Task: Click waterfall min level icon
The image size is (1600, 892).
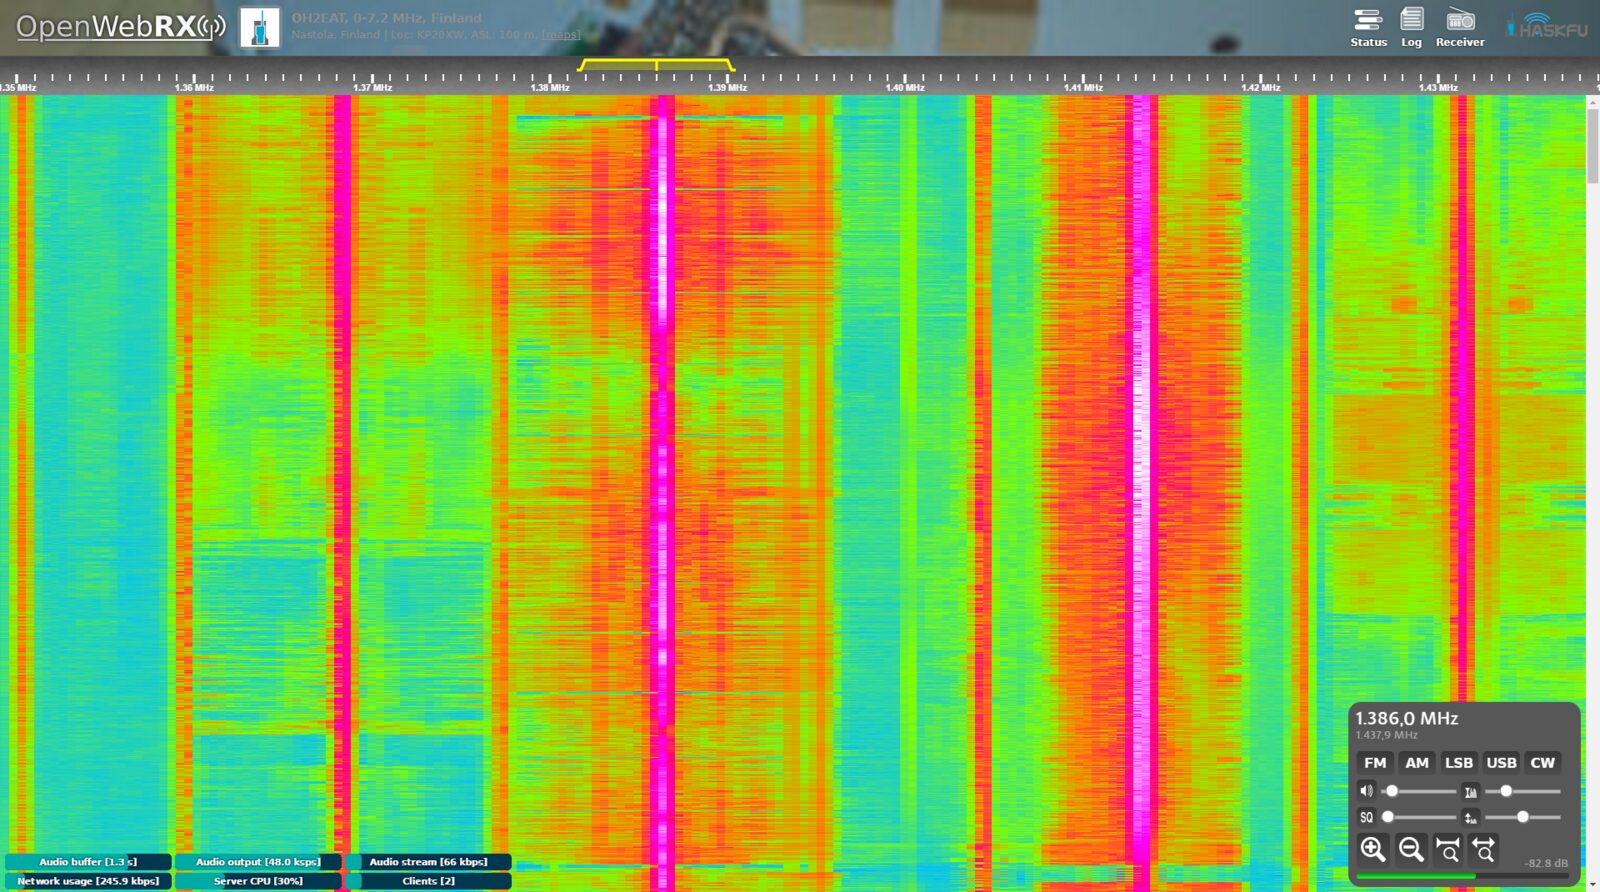Action: point(1470,817)
